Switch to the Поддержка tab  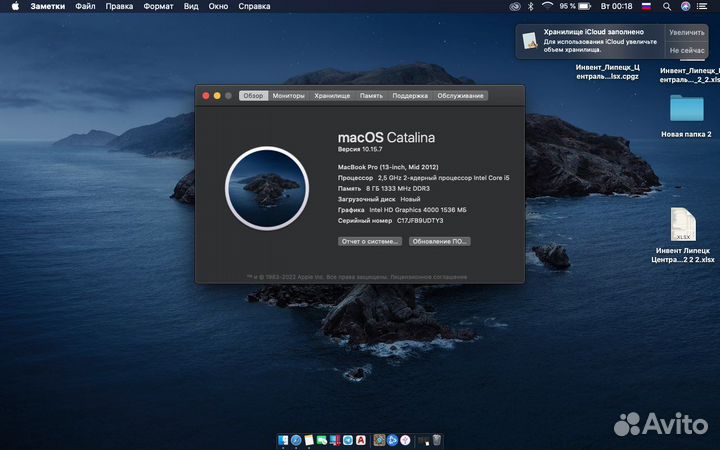410,96
